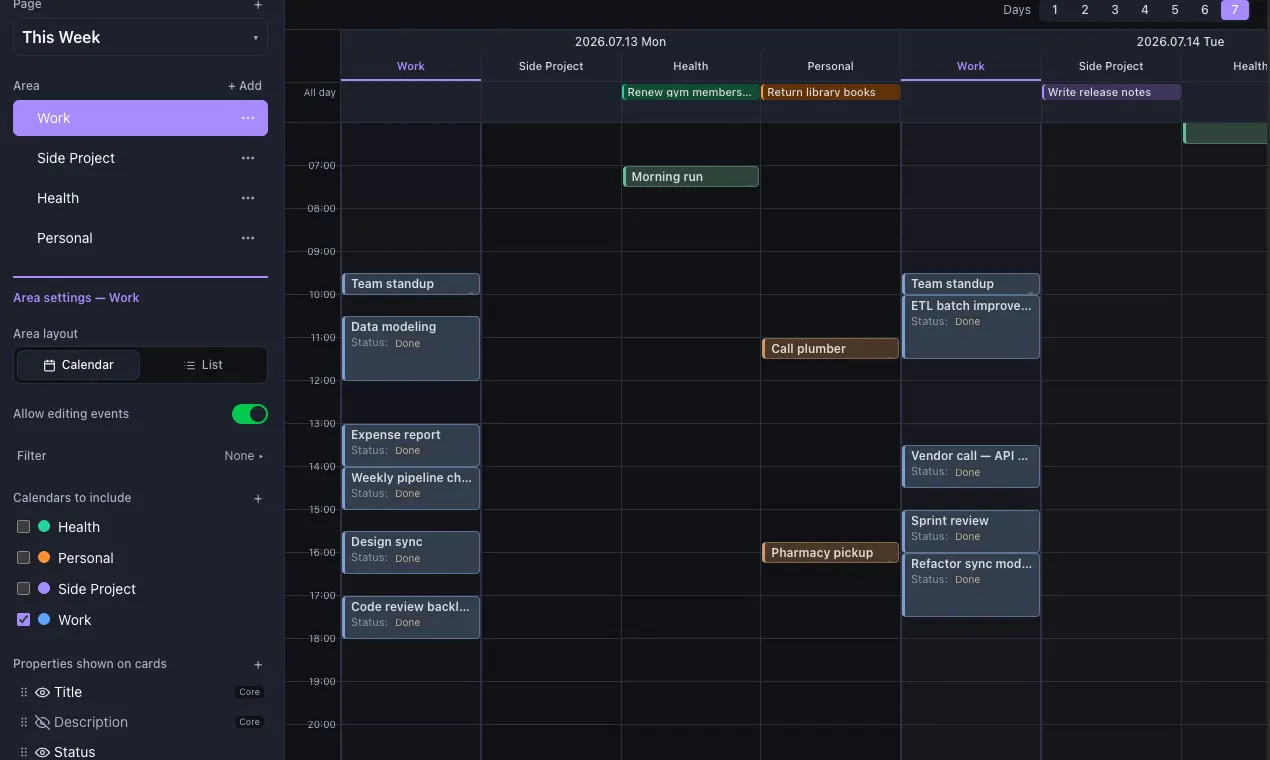Image resolution: width=1270 pixels, height=760 pixels.
Task: Show 7 days in calendar
Action: 1235,10
